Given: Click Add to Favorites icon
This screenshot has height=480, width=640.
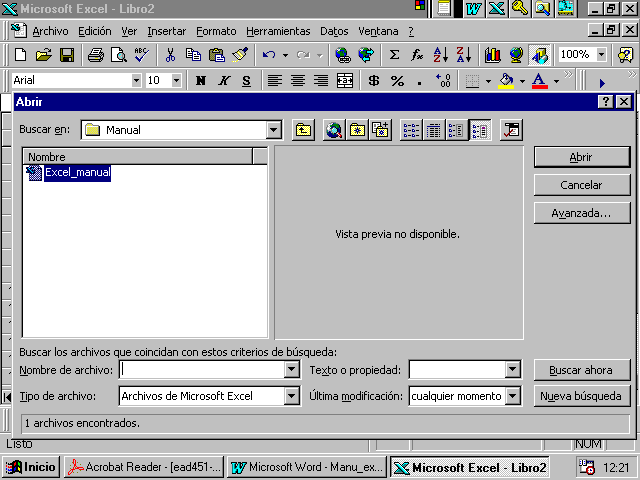Looking at the screenshot, I should point(380,130).
